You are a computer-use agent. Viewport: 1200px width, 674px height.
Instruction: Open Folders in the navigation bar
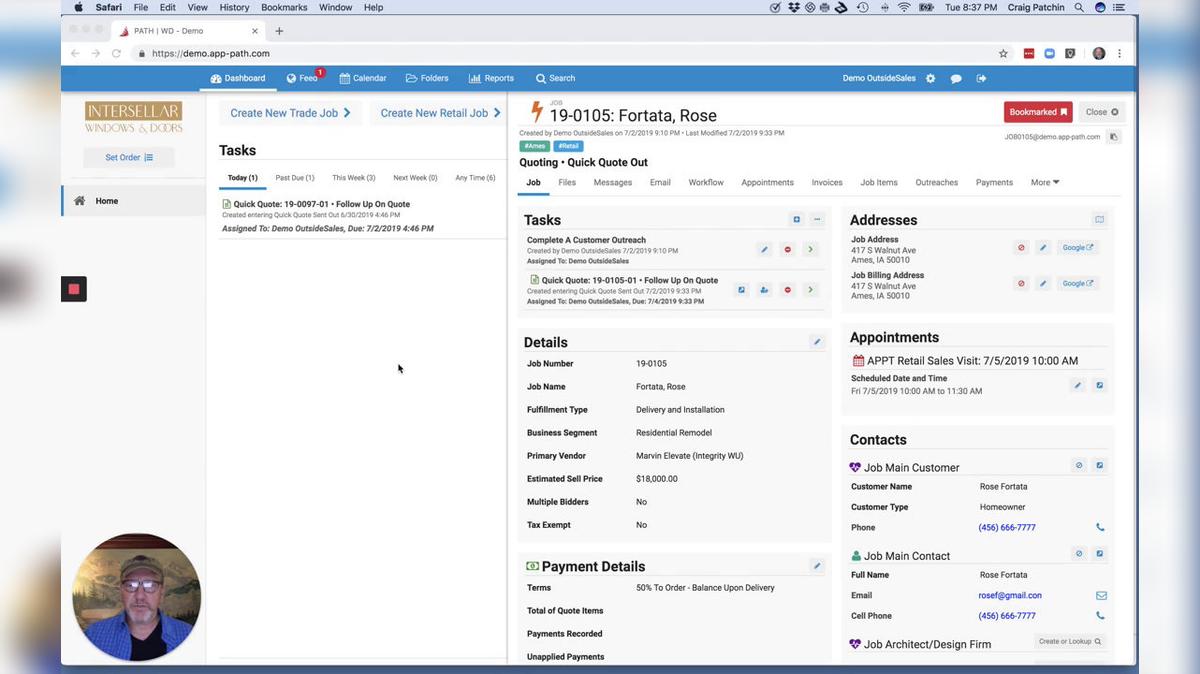pyautogui.click(x=427, y=78)
